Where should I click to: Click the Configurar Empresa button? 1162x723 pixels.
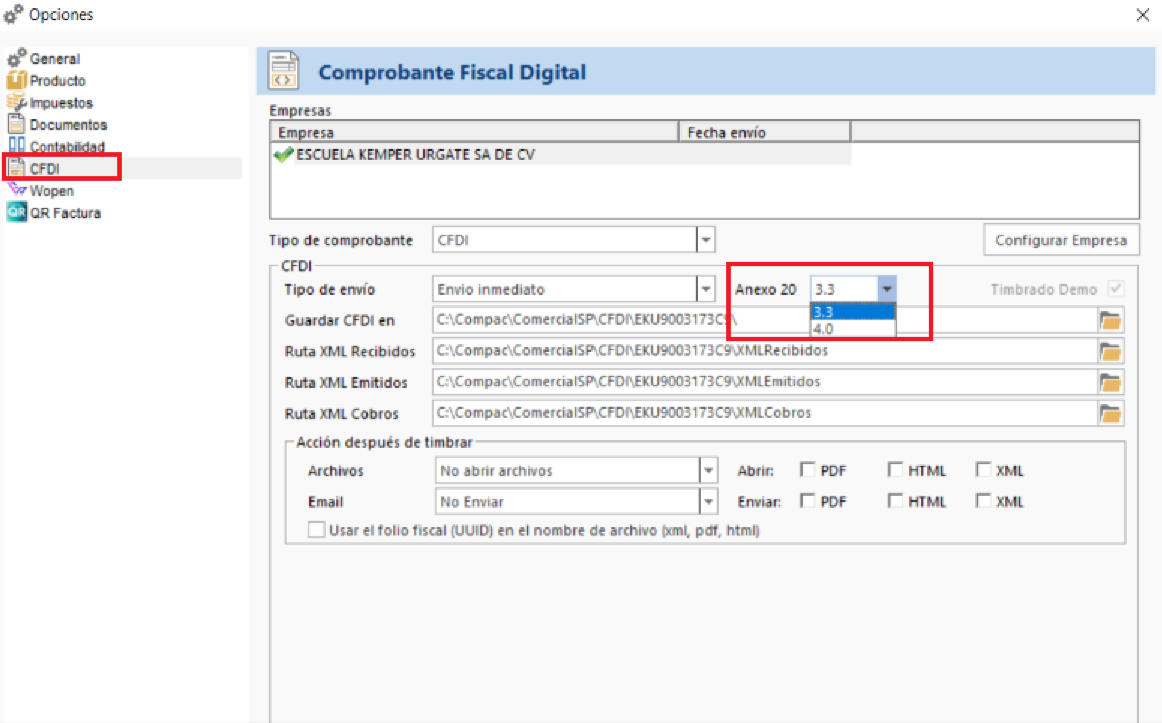[x=1061, y=240]
